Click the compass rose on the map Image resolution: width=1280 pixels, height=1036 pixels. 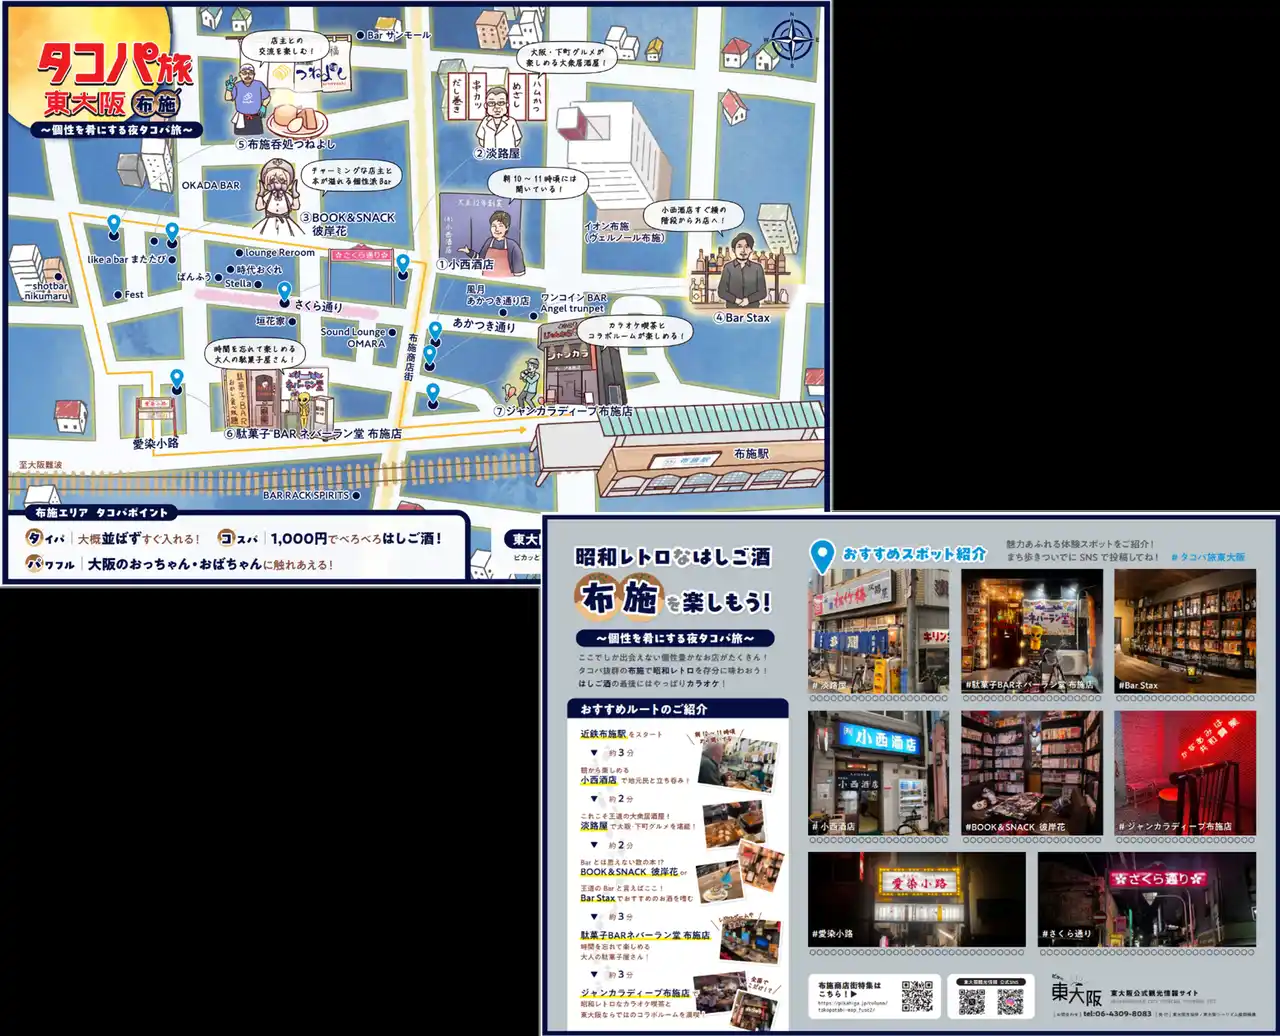pyautogui.click(x=794, y=40)
